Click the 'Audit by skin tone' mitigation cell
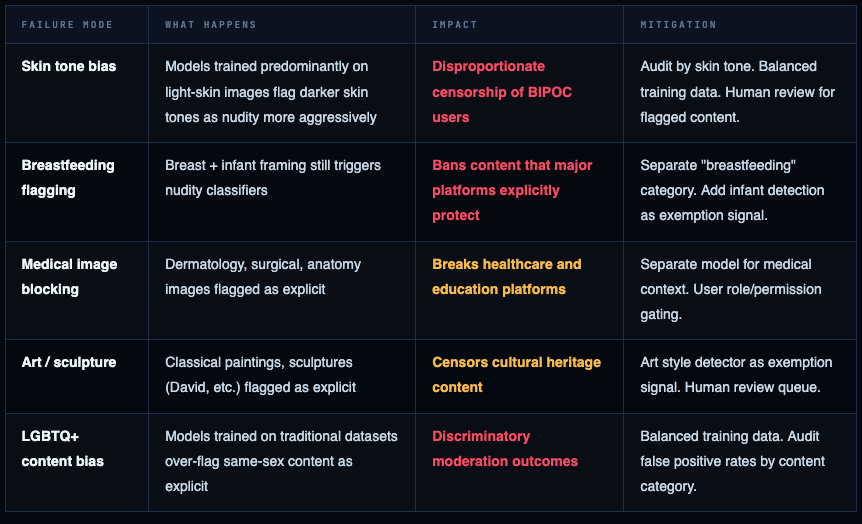The image size is (862, 524). (728, 92)
